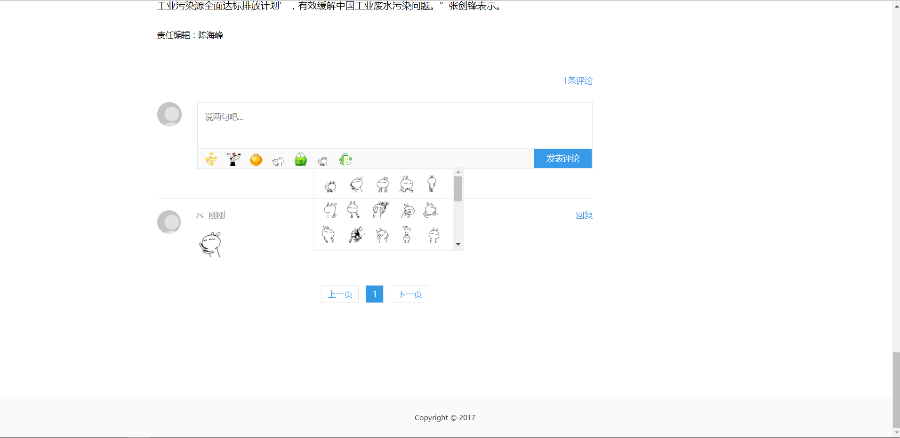Open the black-and-white dog emoji set
Image resolution: width=900 pixels, height=438 pixels.
point(234,159)
